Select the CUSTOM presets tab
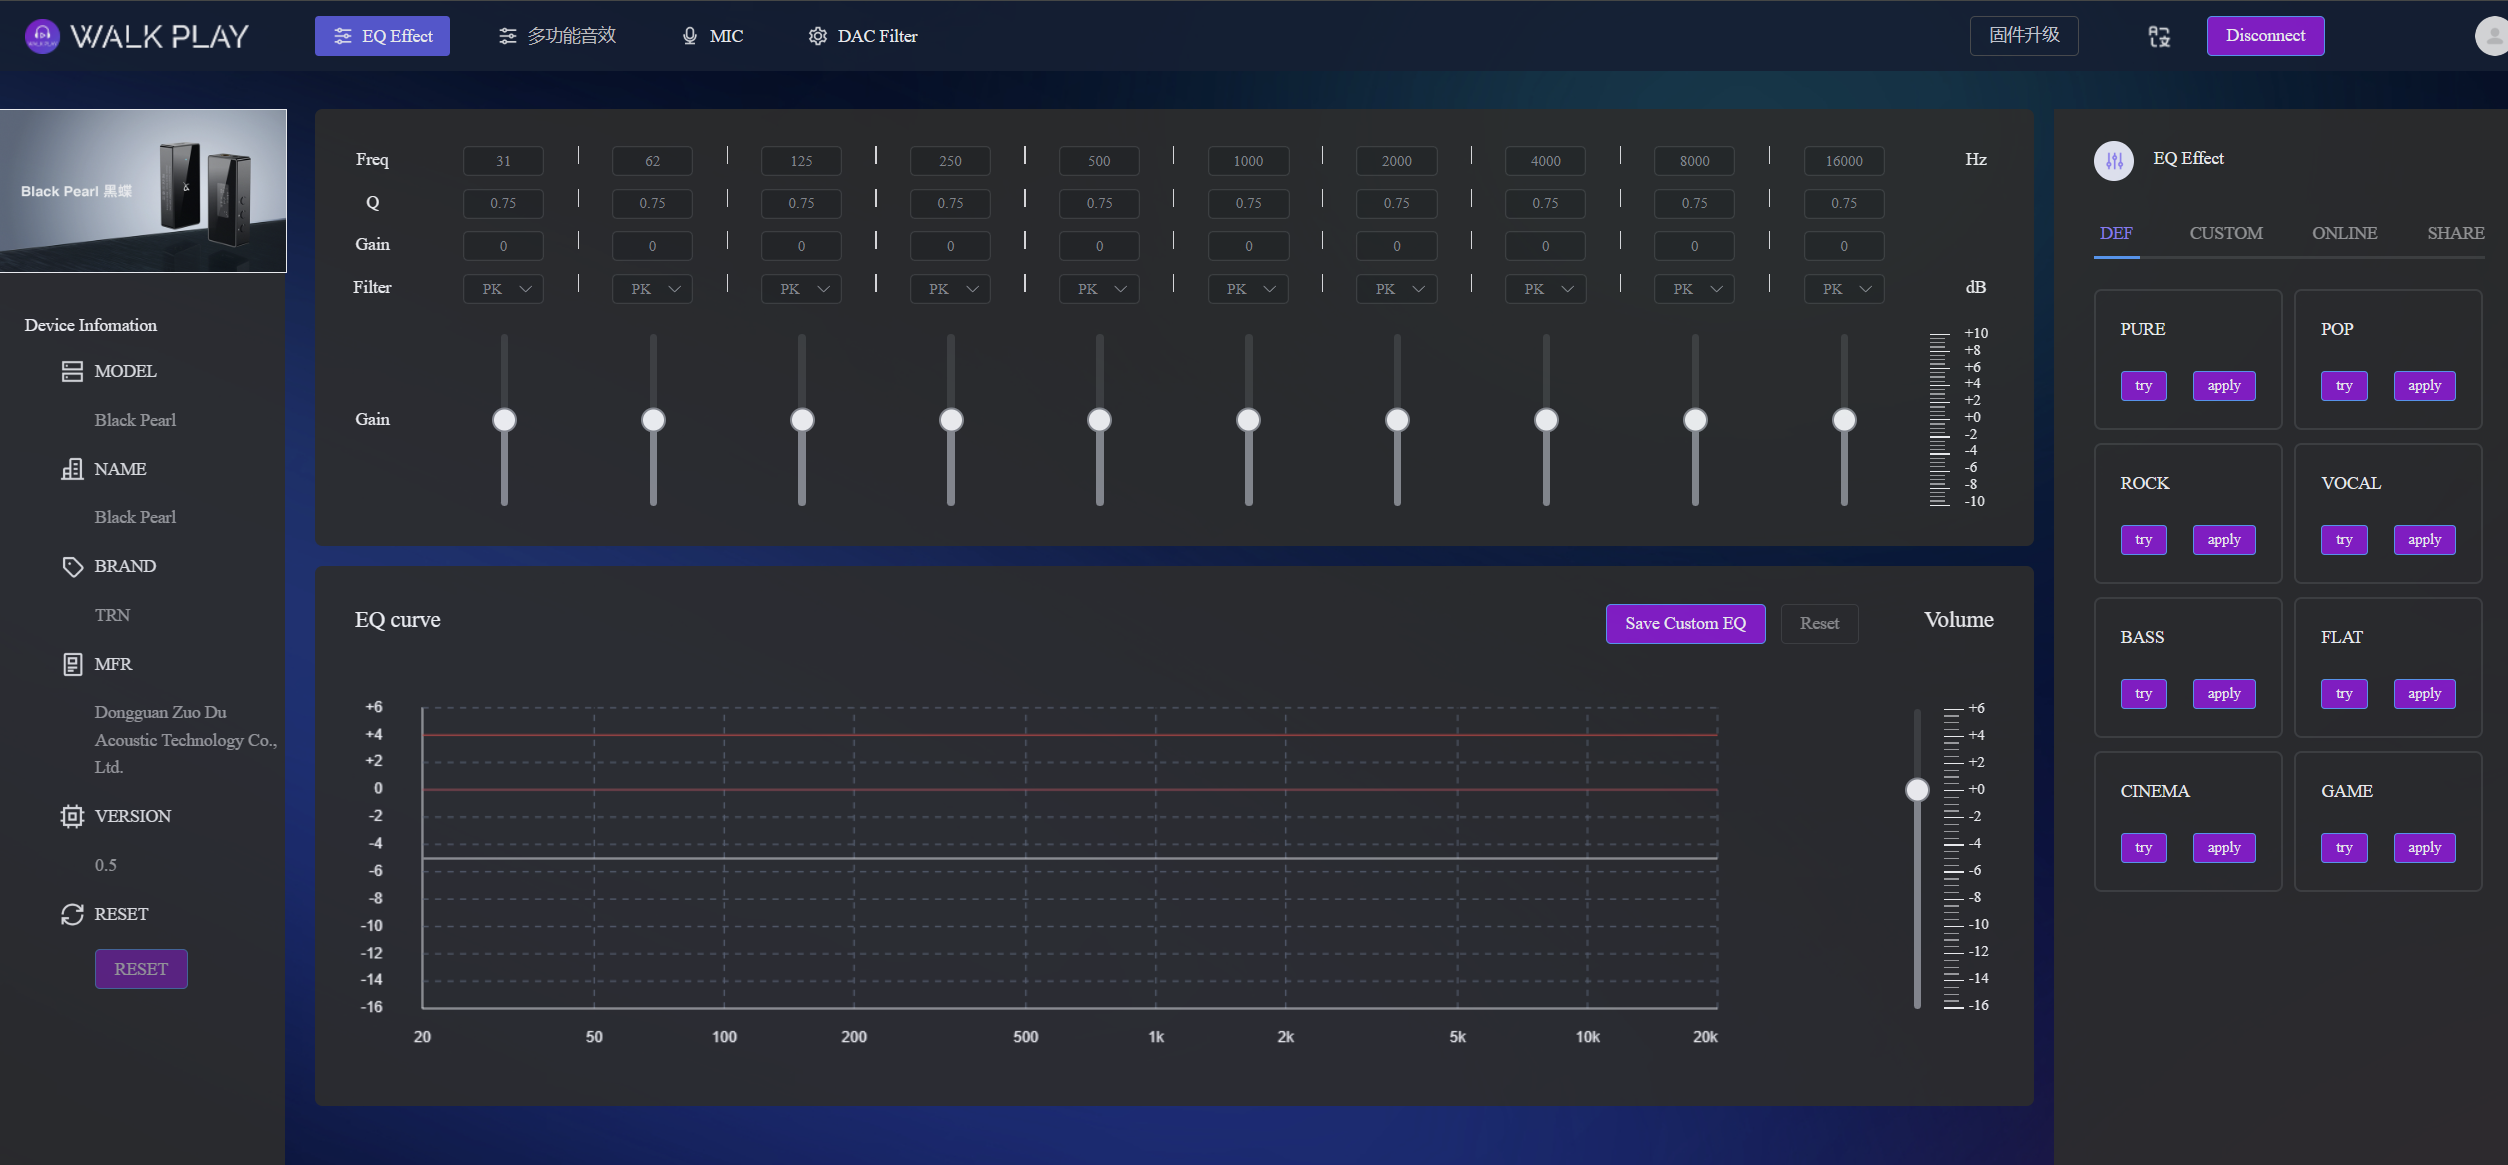Image resolution: width=2508 pixels, height=1165 pixels. [2225, 234]
